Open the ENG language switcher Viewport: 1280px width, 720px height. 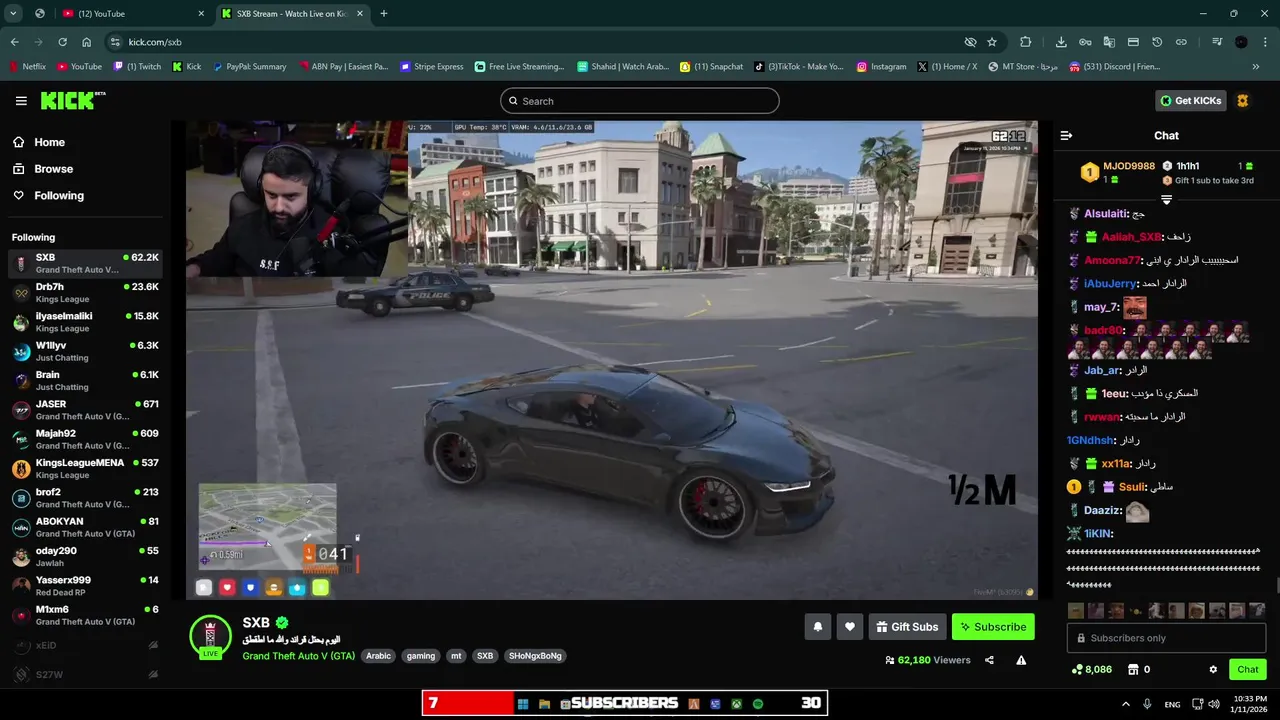[x=1172, y=704]
